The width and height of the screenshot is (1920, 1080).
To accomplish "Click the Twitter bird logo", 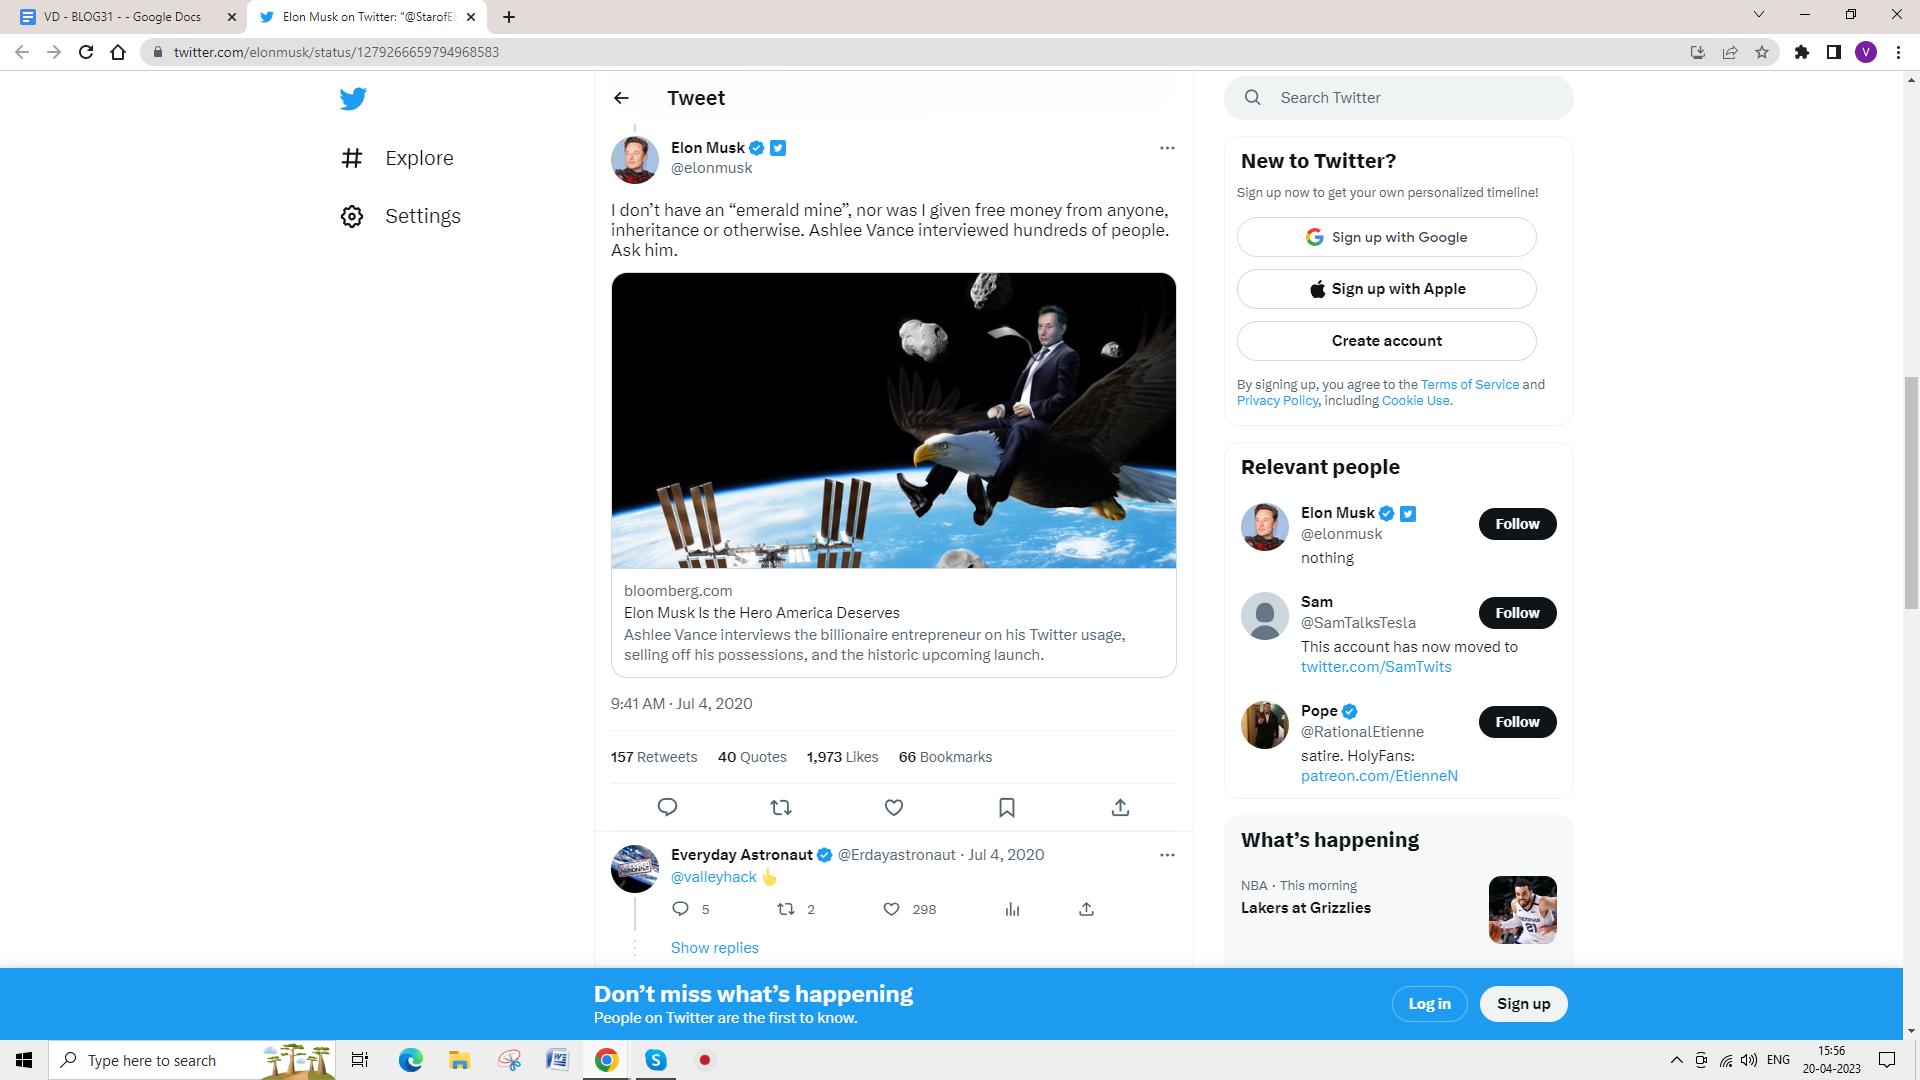I will 353,99.
